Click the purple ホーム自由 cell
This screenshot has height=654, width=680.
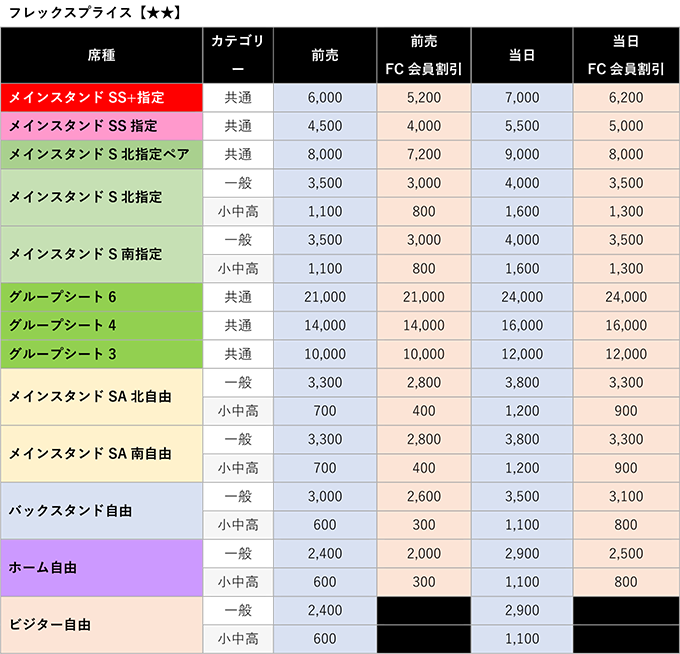pyautogui.click(x=102, y=567)
